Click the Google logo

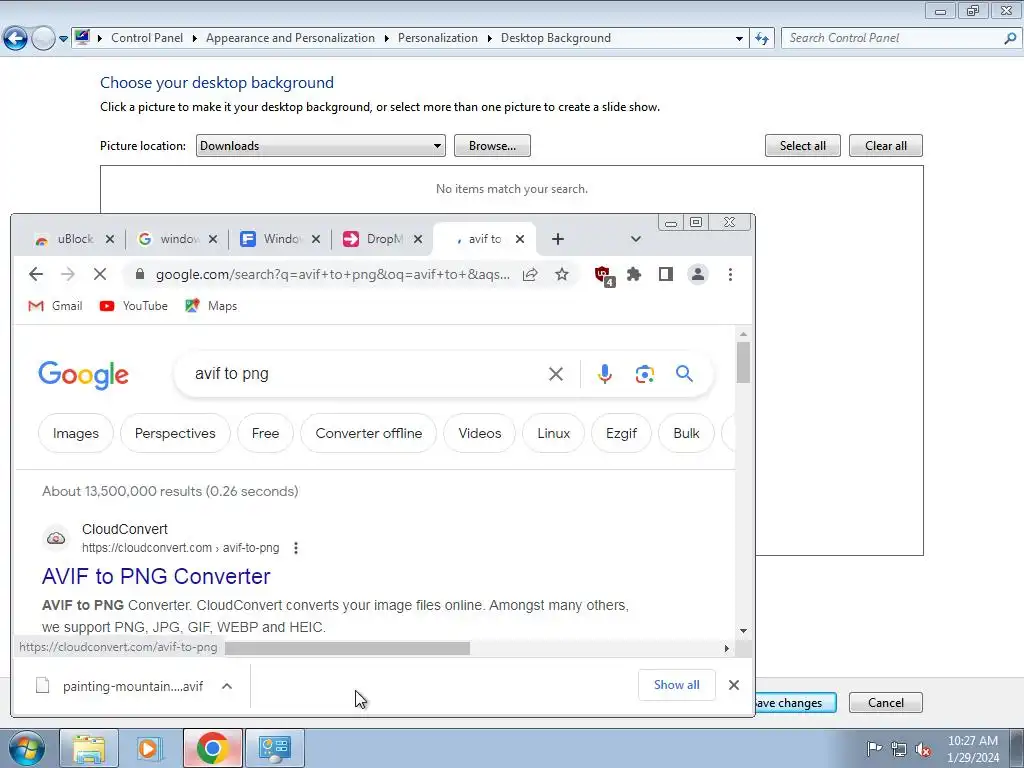tap(84, 375)
